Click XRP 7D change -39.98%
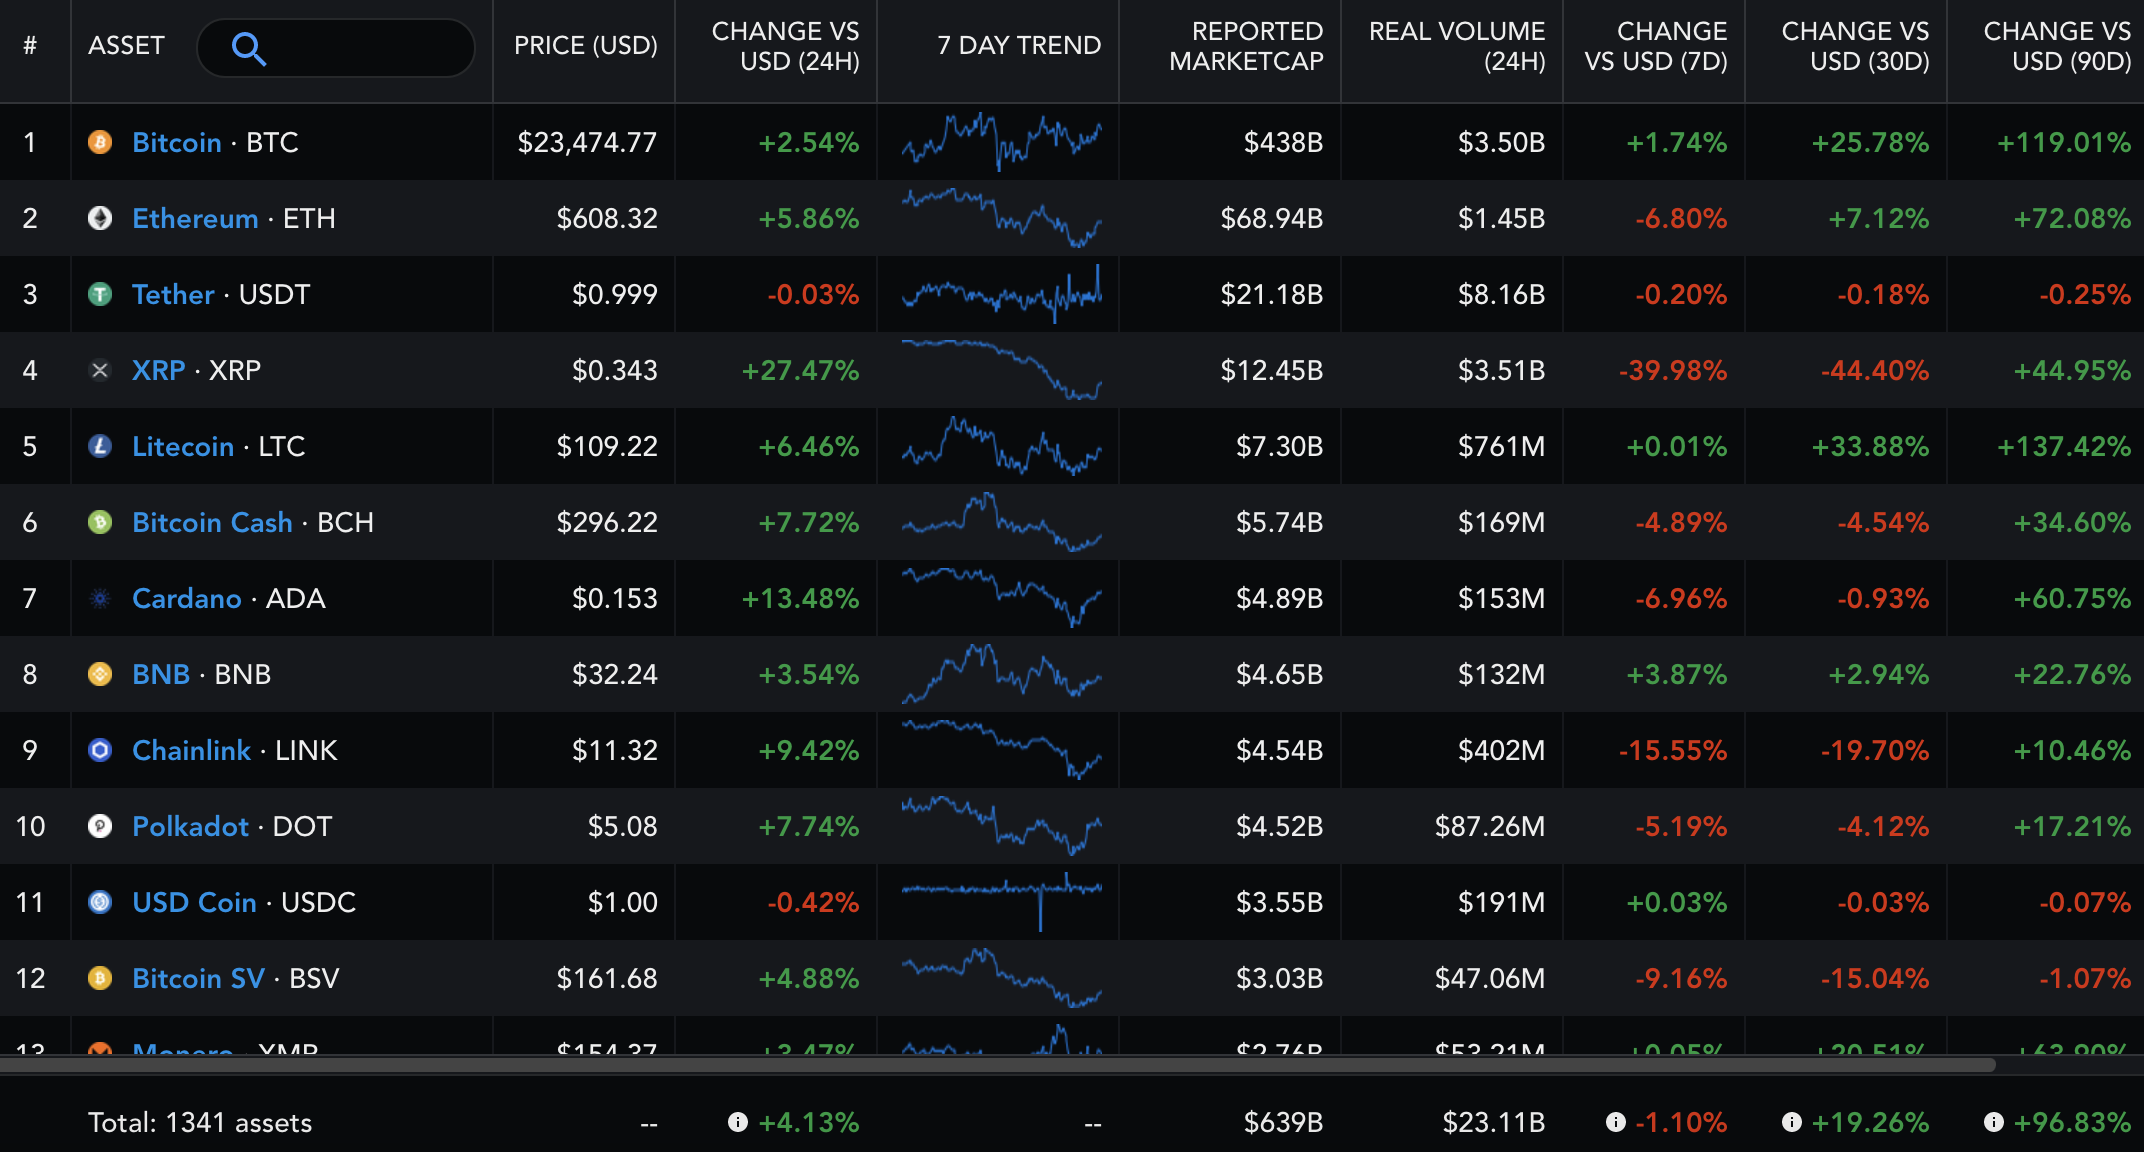The height and width of the screenshot is (1152, 2144). coord(1673,370)
